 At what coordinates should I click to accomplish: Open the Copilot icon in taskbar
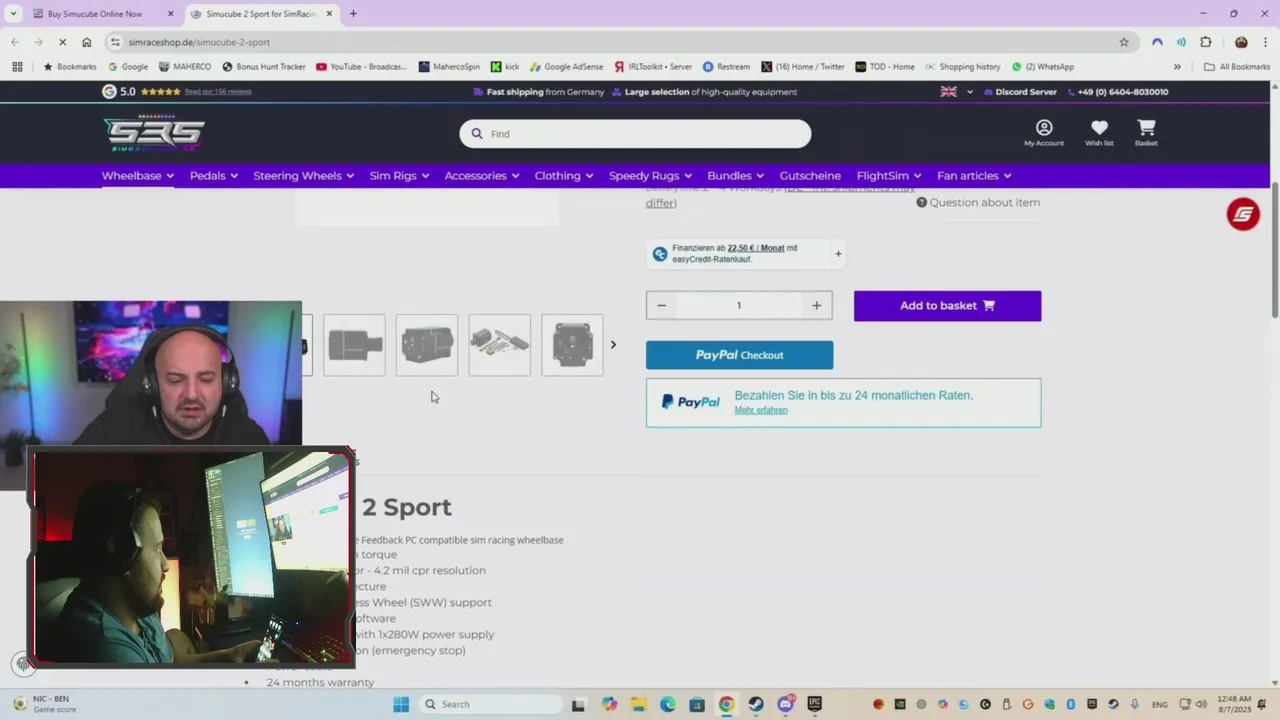(609, 704)
